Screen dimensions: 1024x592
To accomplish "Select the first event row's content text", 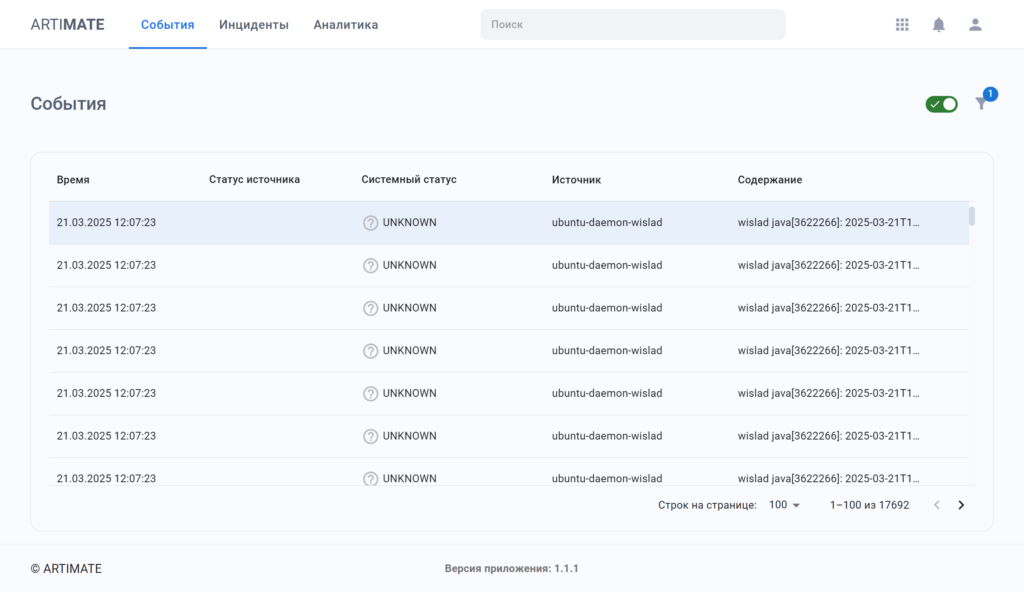I will pos(828,223).
